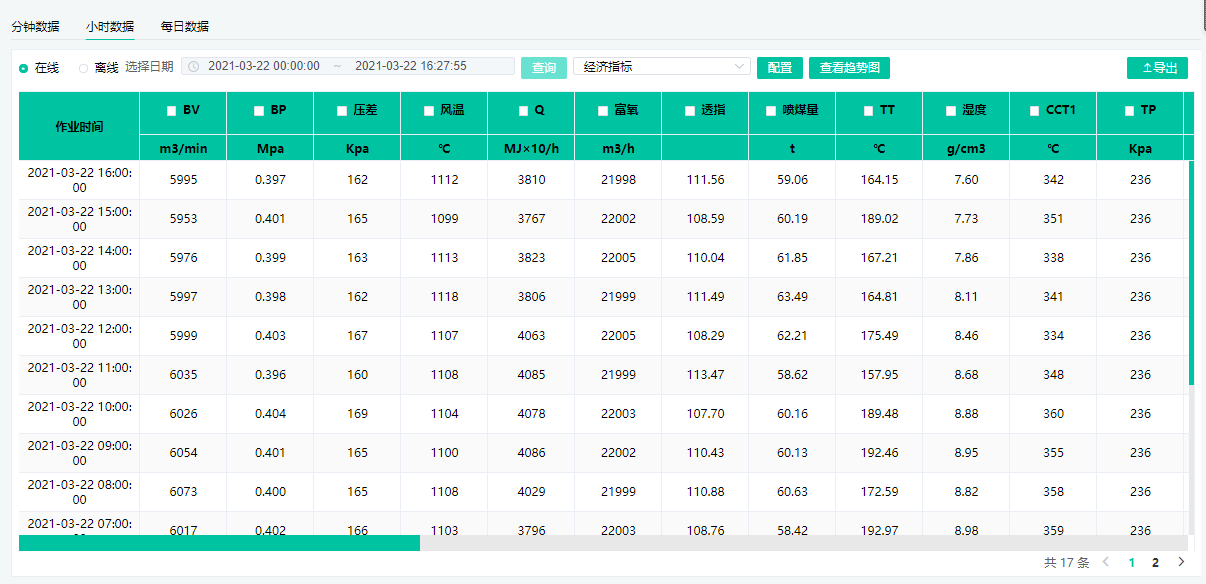The height and width of the screenshot is (584, 1206).
Task: Click row time 2021-03-22 11:00:00
Action: point(79,375)
